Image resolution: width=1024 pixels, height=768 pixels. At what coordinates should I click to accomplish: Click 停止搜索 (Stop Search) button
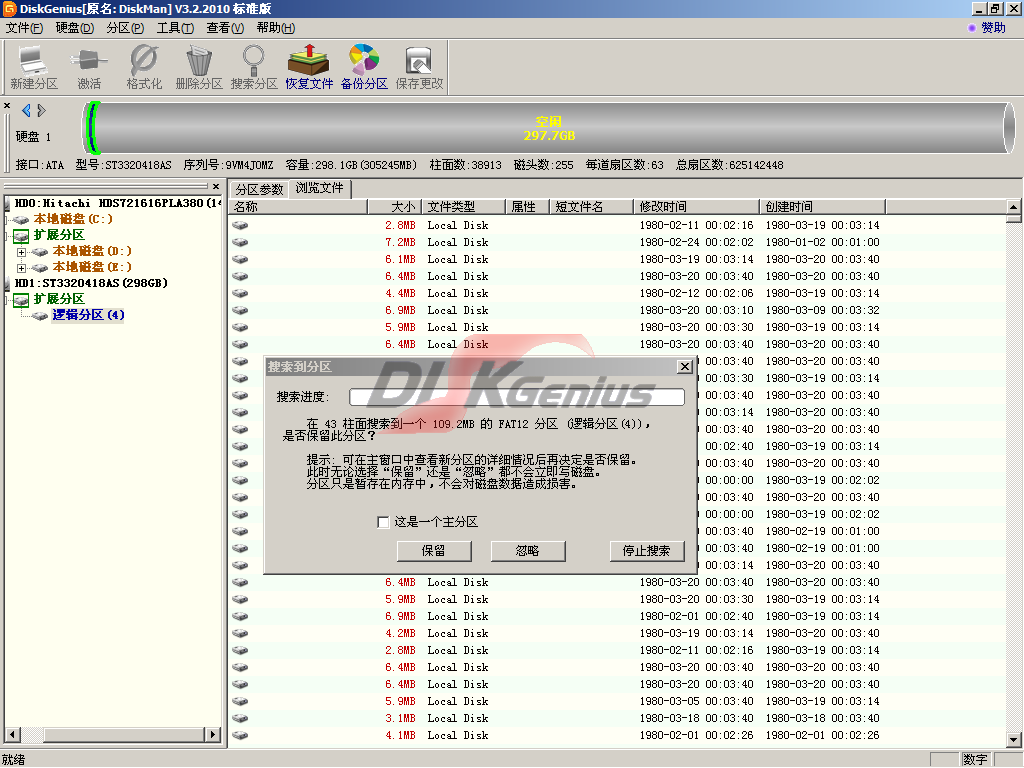click(x=647, y=551)
